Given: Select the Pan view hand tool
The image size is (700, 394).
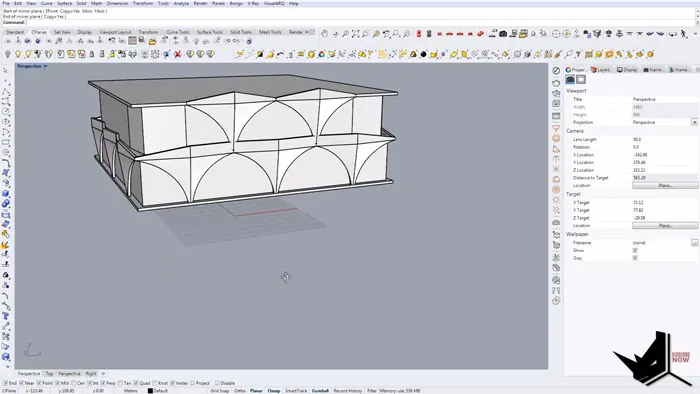Looking at the screenshot, I should (325, 33).
